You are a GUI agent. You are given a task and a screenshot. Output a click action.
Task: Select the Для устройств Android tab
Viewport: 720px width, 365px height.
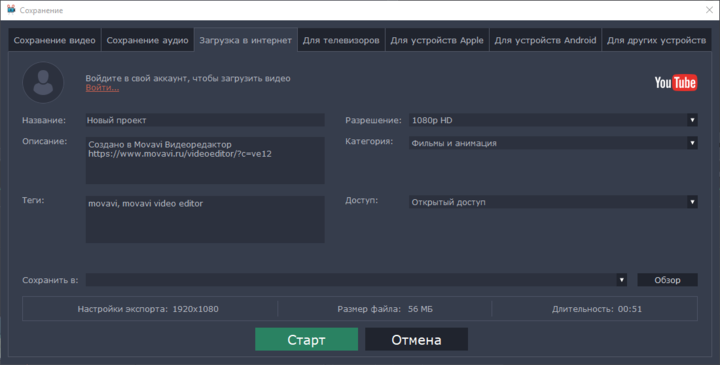546,40
